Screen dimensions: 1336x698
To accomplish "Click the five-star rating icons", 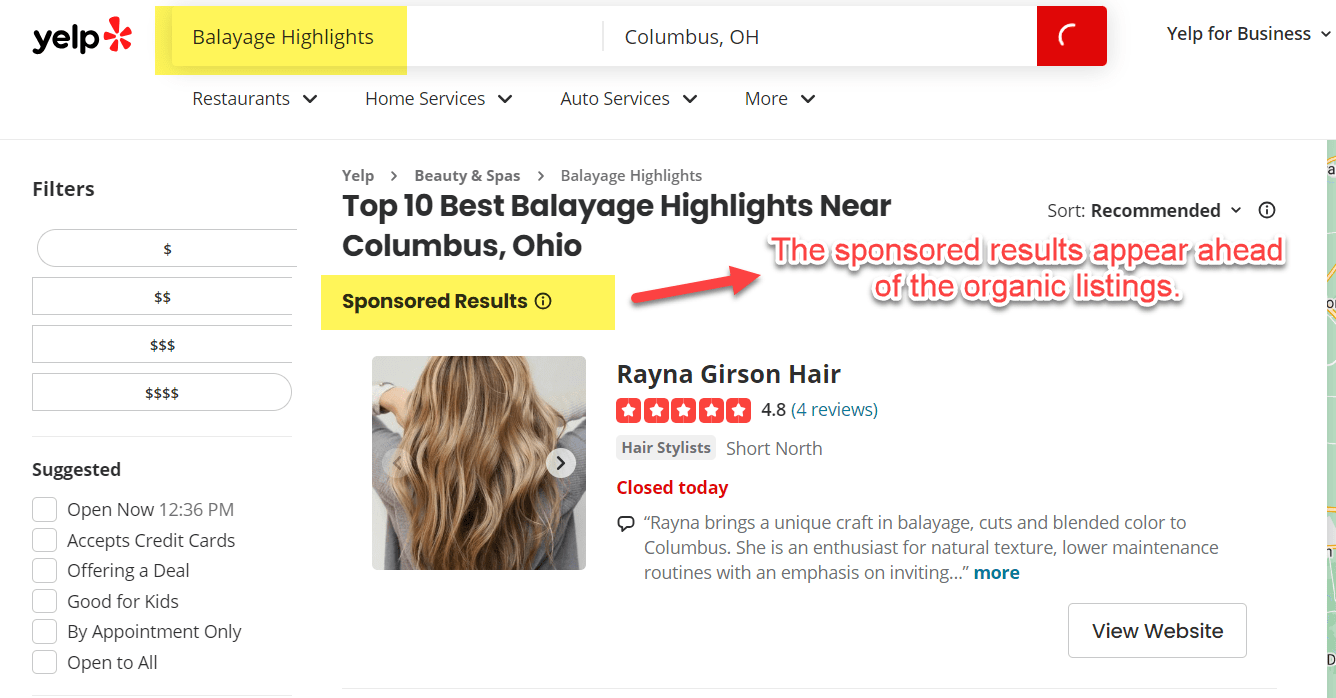I will (x=684, y=410).
